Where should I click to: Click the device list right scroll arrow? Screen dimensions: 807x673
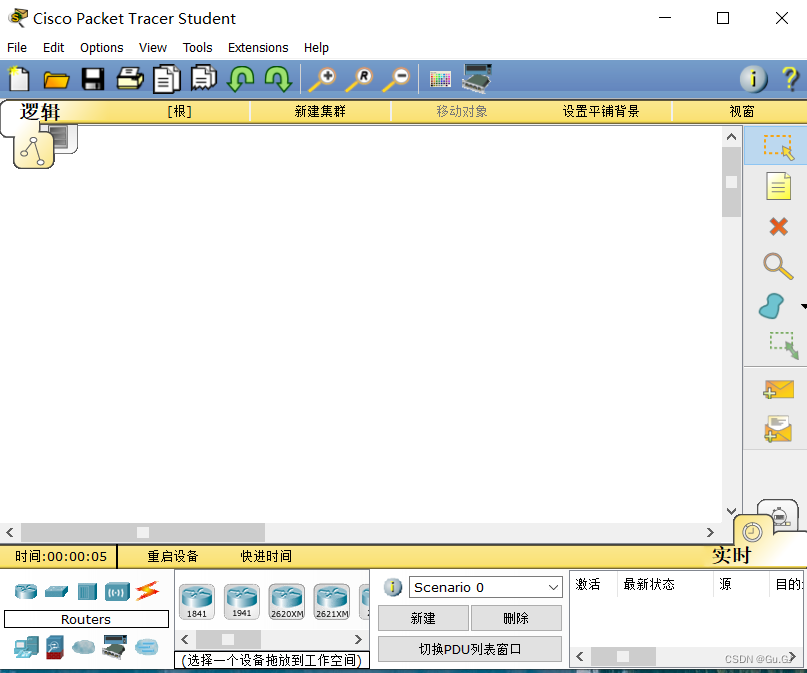click(358, 640)
